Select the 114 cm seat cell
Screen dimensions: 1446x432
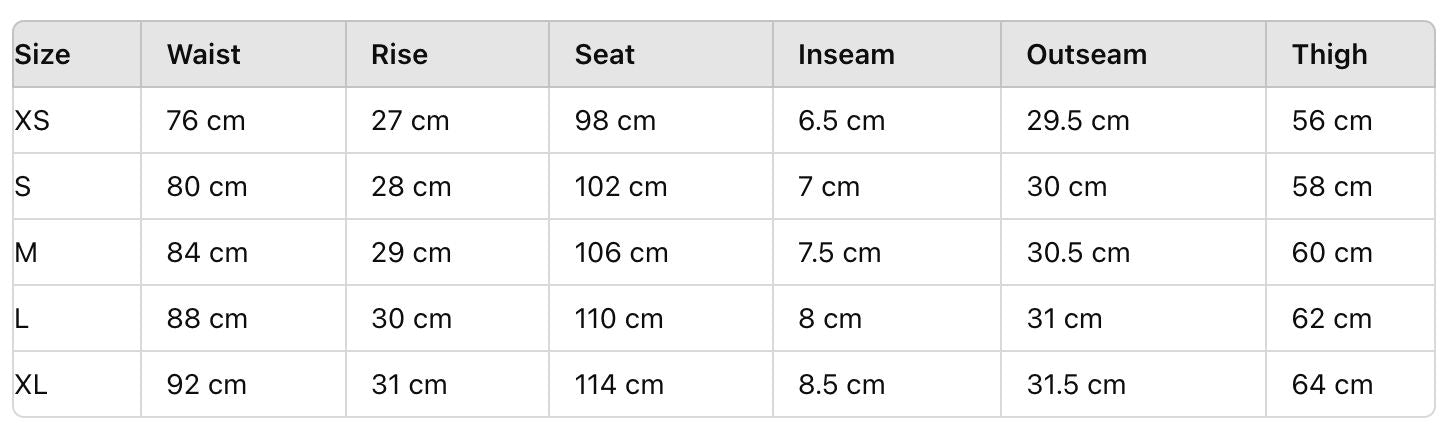point(618,385)
